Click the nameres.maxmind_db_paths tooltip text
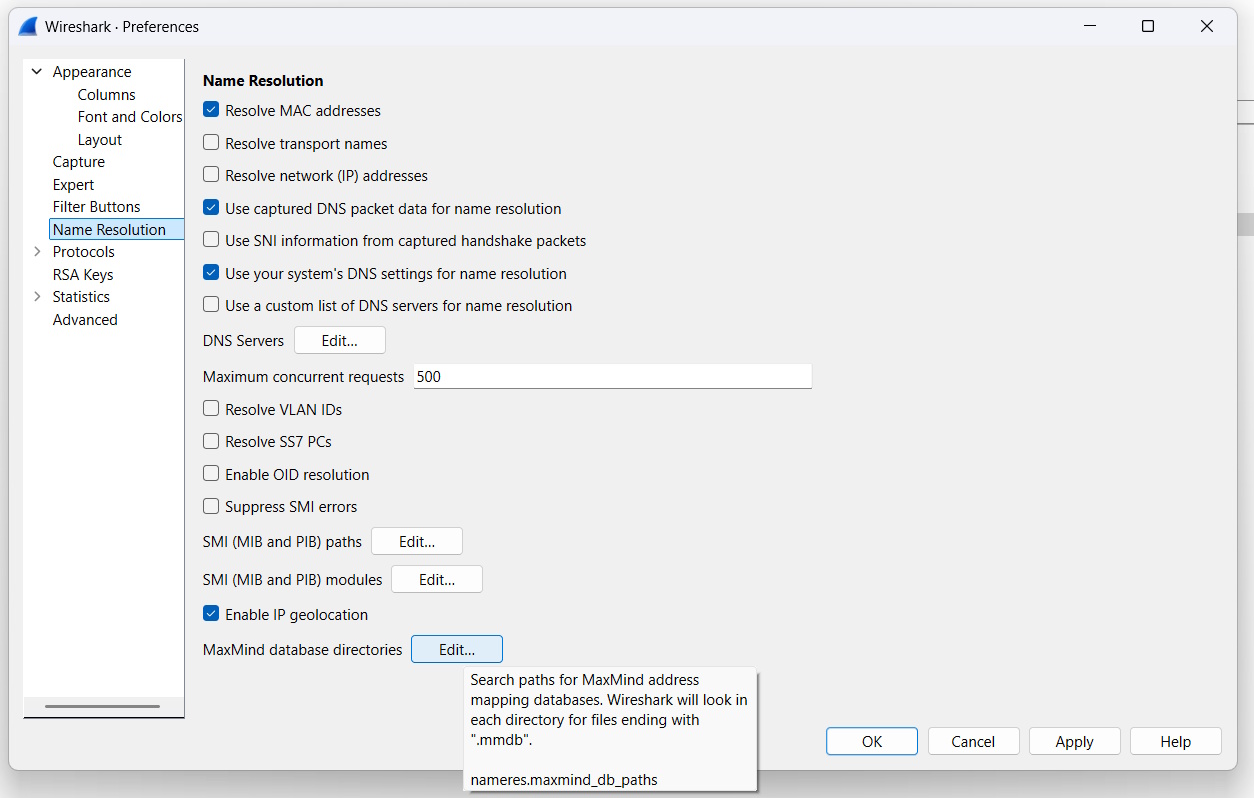 tap(564, 780)
